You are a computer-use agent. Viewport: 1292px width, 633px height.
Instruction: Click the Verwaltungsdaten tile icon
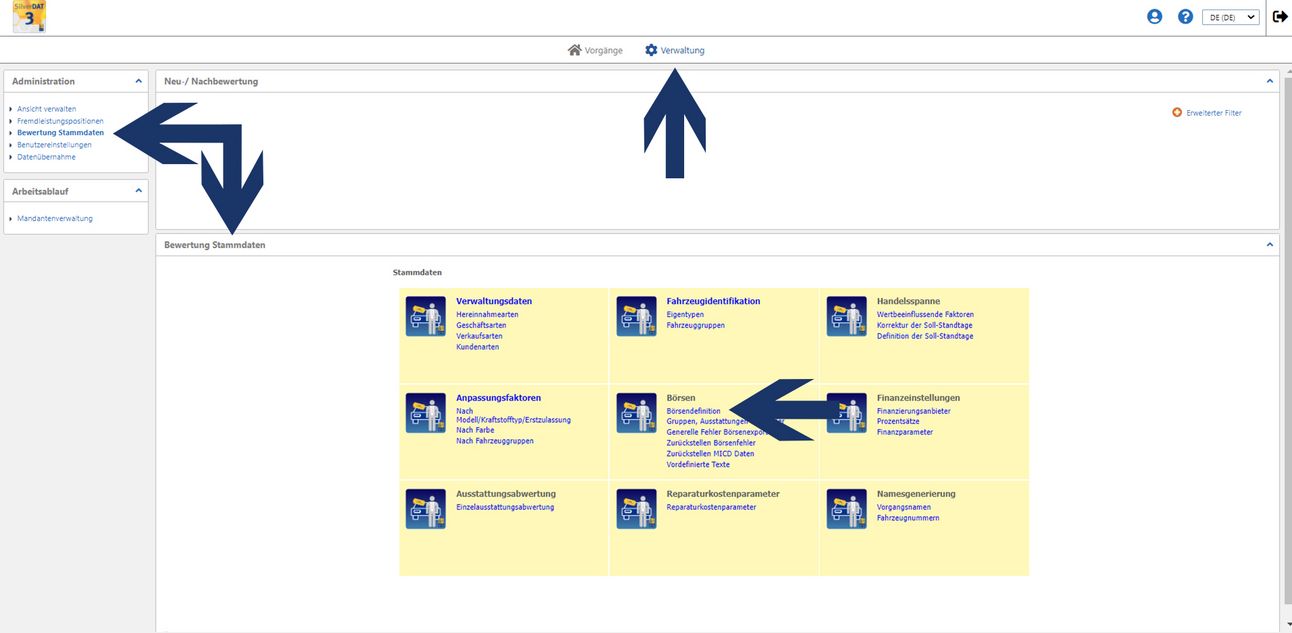click(x=426, y=316)
